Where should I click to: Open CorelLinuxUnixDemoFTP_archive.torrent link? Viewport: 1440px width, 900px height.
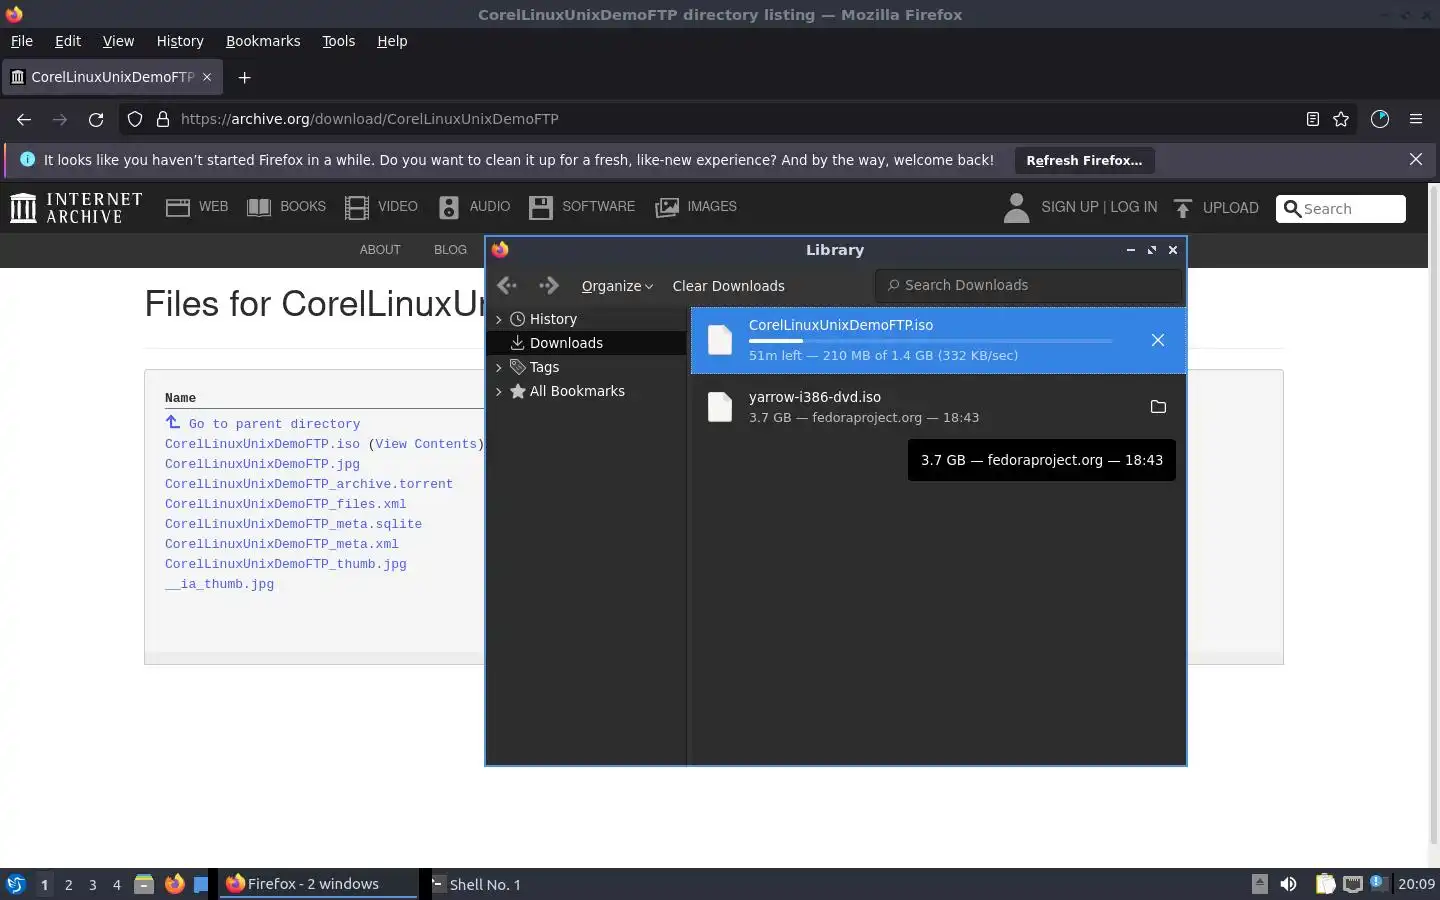pyautogui.click(x=309, y=484)
